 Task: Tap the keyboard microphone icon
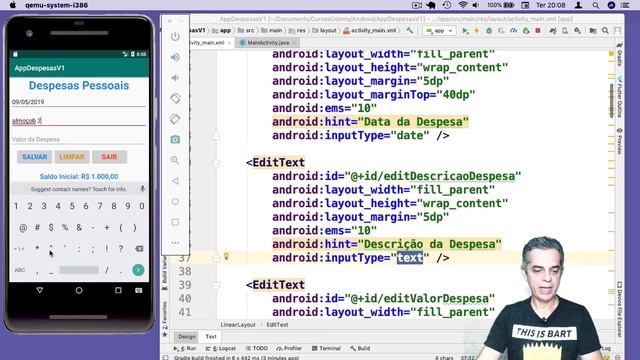(x=142, y=189)
